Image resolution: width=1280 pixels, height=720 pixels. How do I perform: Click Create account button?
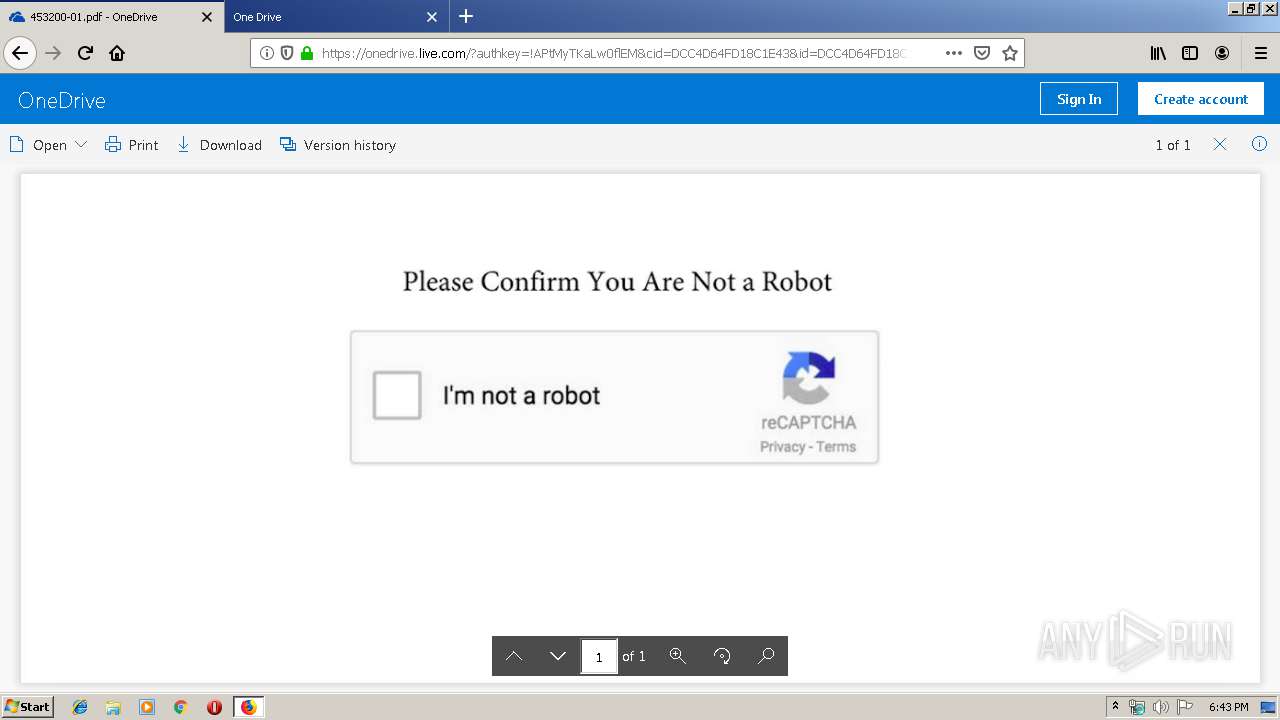1201,99
